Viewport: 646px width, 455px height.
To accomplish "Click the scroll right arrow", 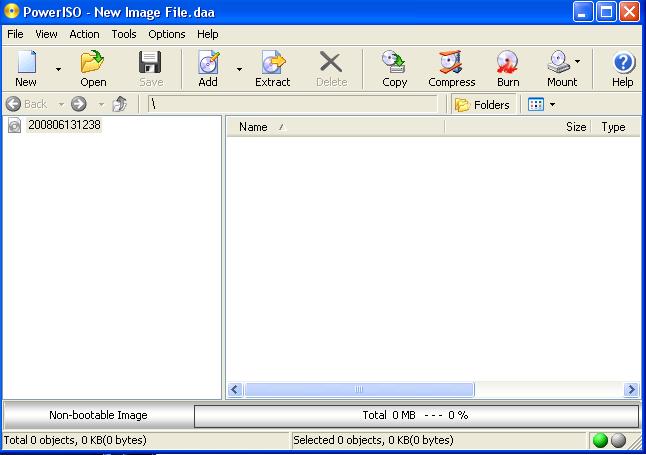I will pos(631,389).
